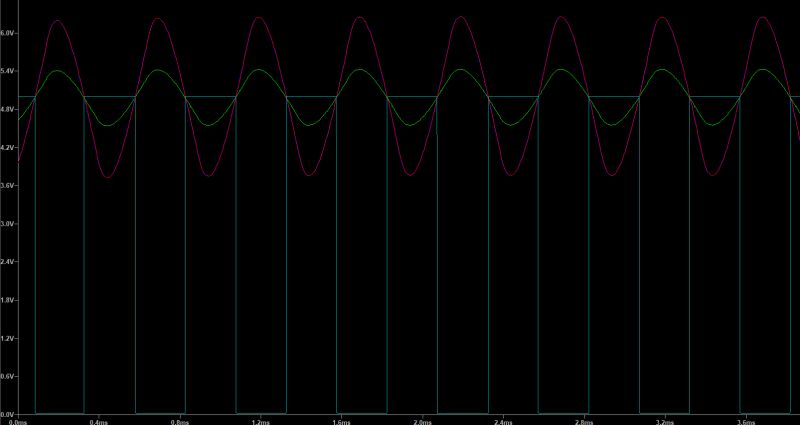This screenshot has width=800, height=425.
Task: Click the 2.4ms time axis label
Action: pyautogui.click(x=503, y=422)
